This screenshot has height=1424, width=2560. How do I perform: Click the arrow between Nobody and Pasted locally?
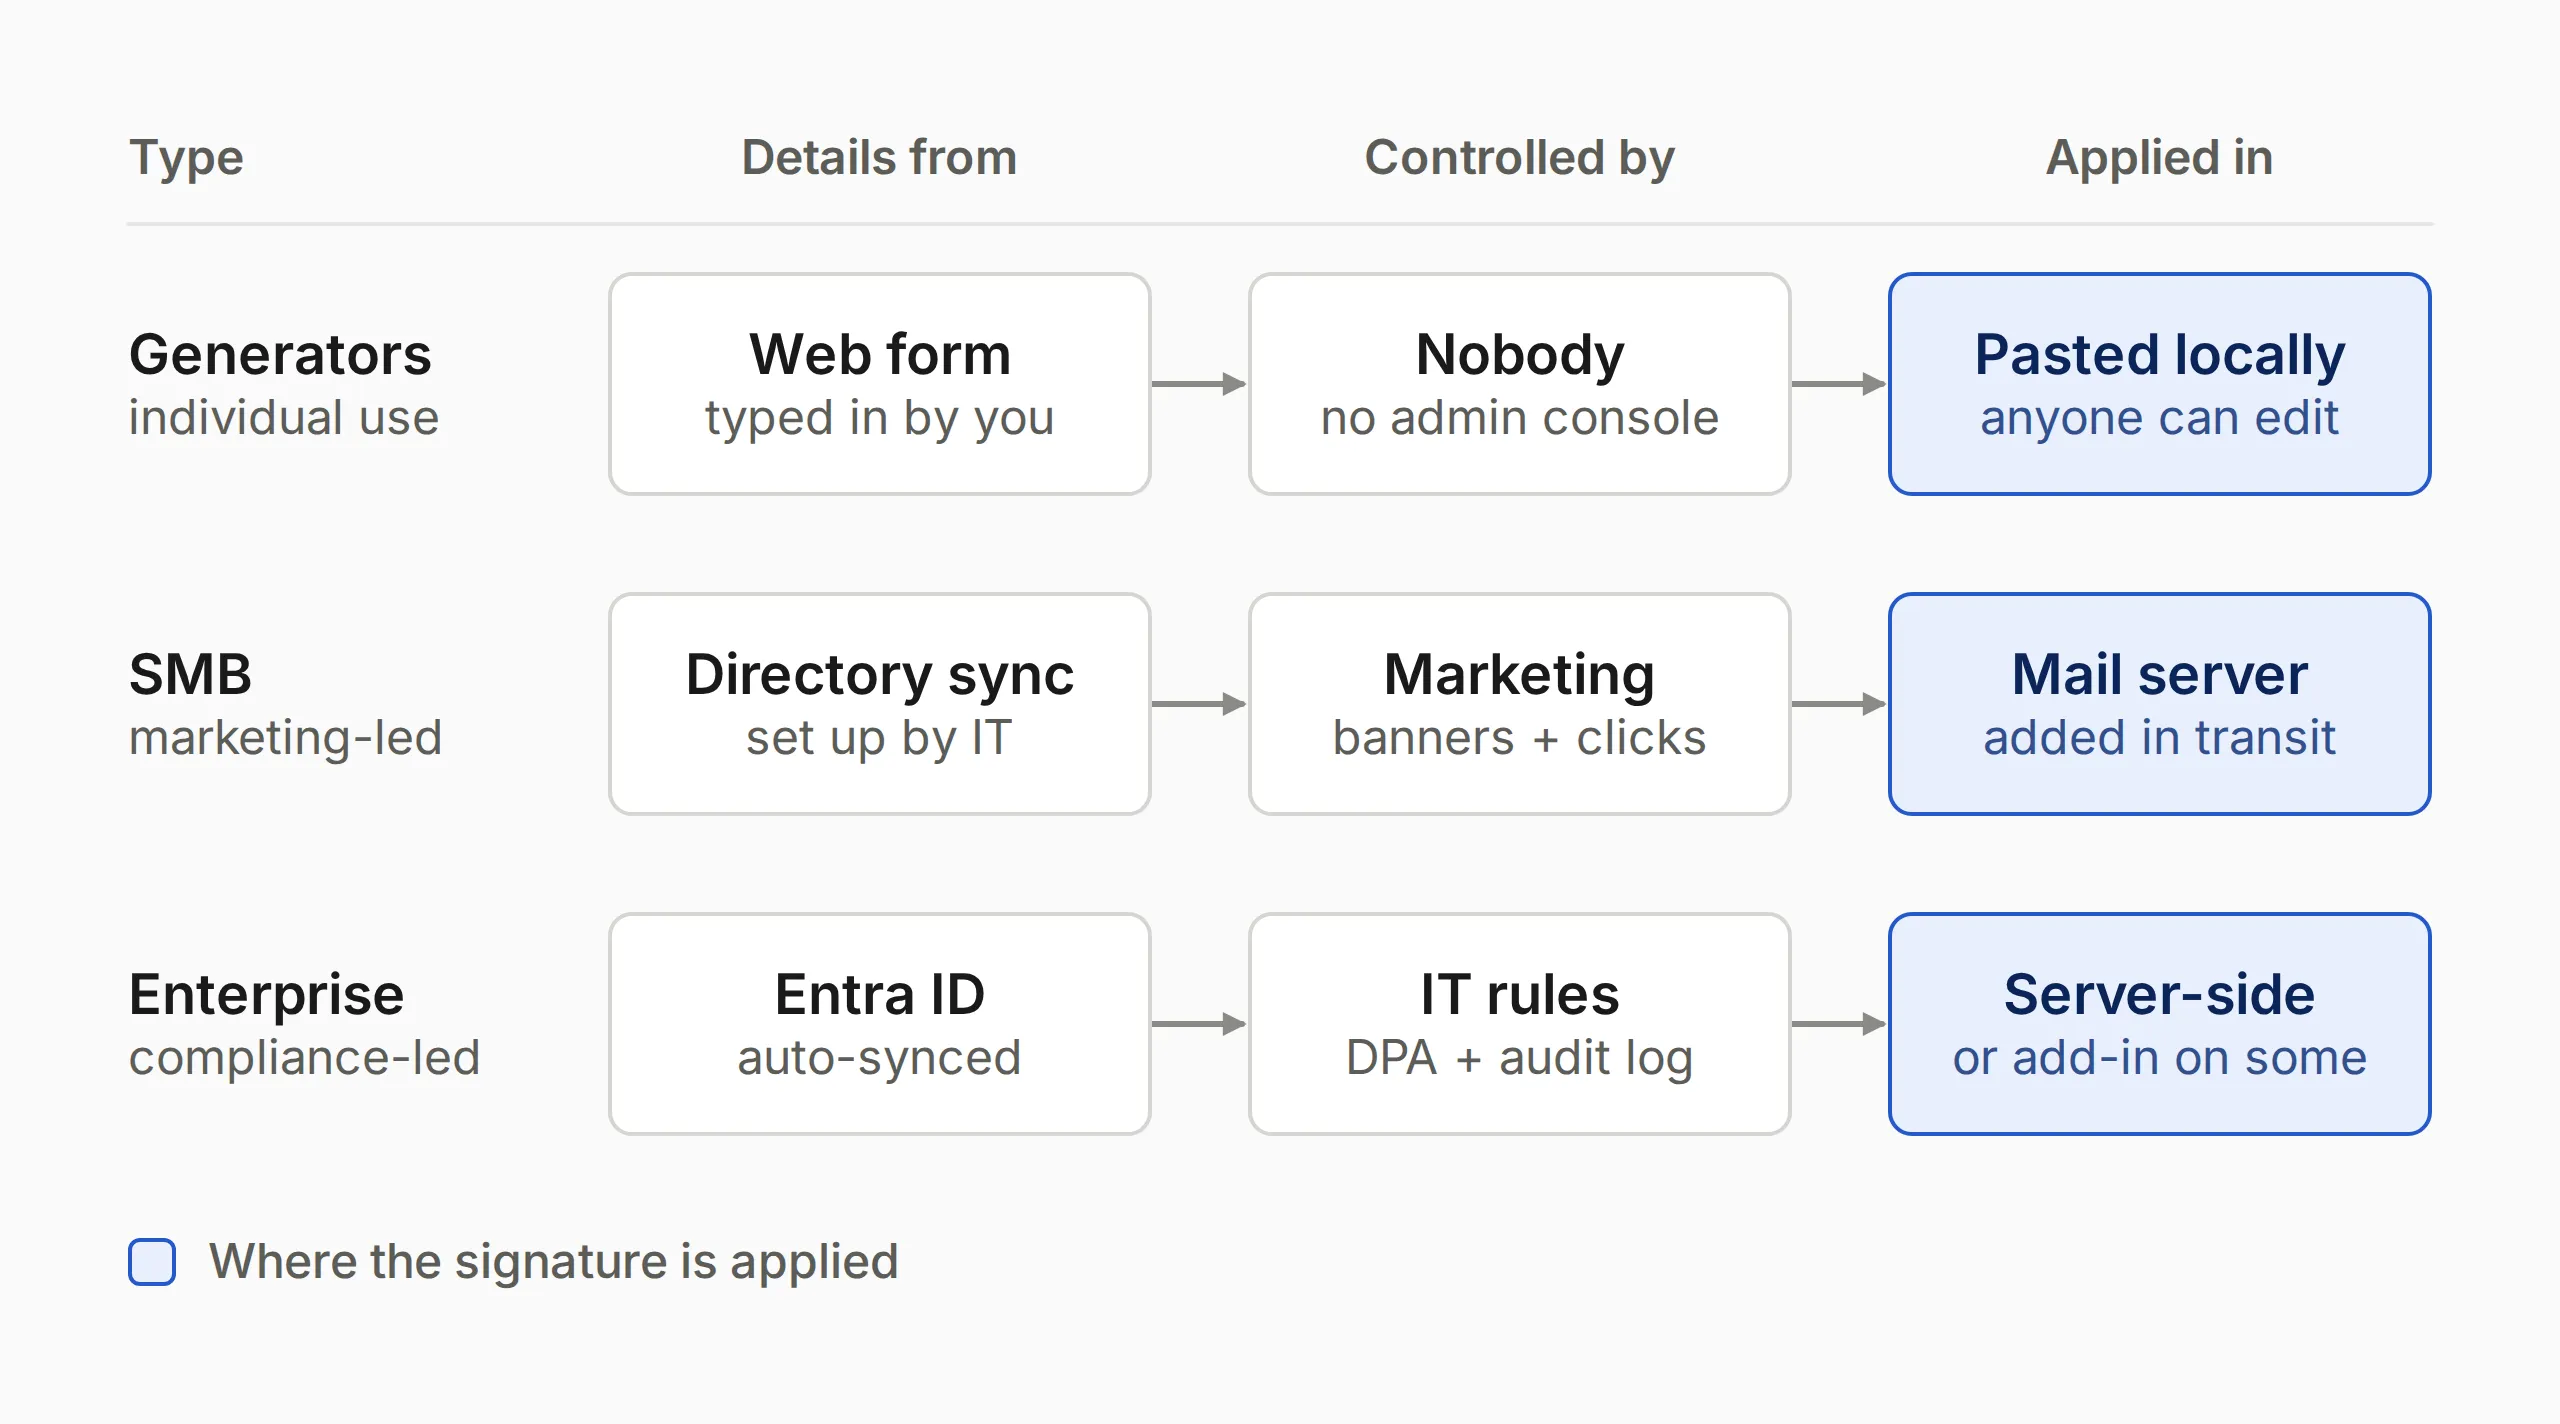(x=1839, y=384)
